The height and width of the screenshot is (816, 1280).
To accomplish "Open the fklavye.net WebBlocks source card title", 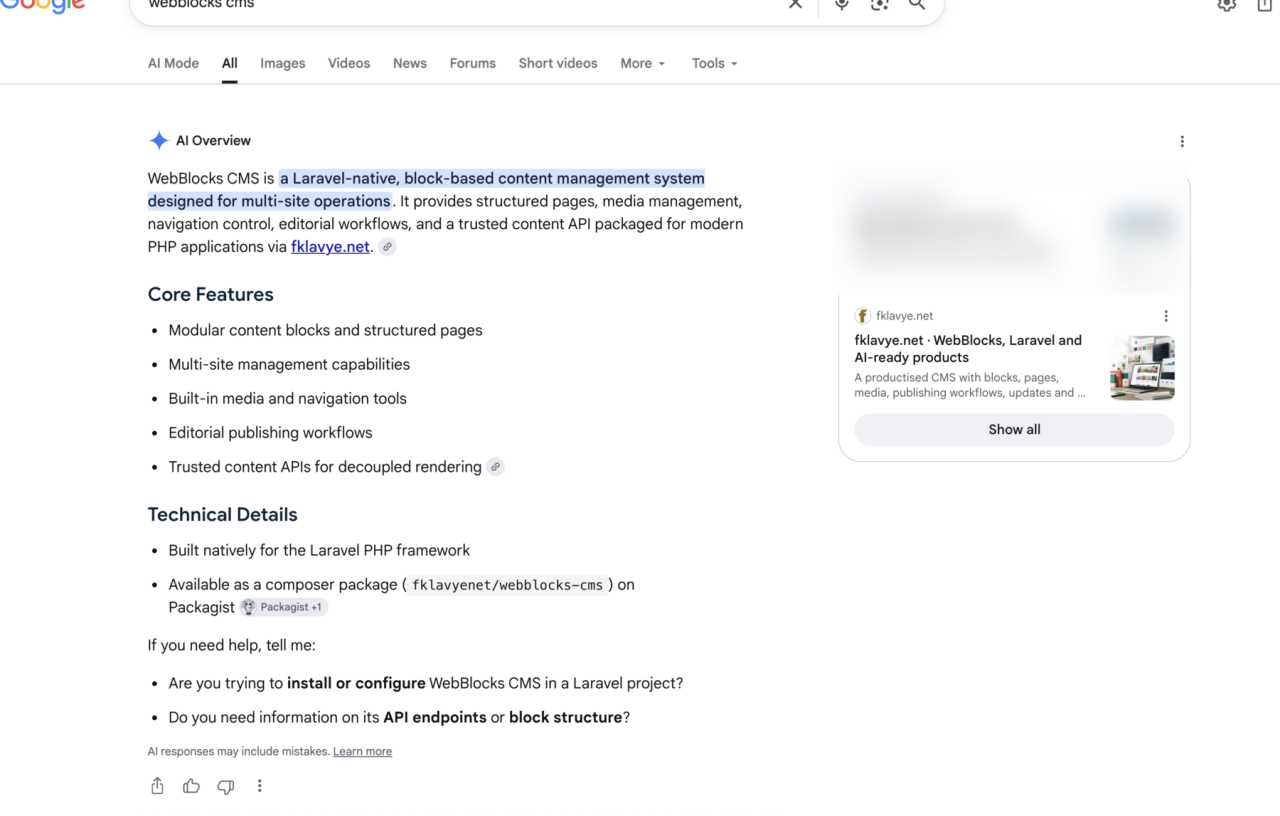I will (968, 349).
